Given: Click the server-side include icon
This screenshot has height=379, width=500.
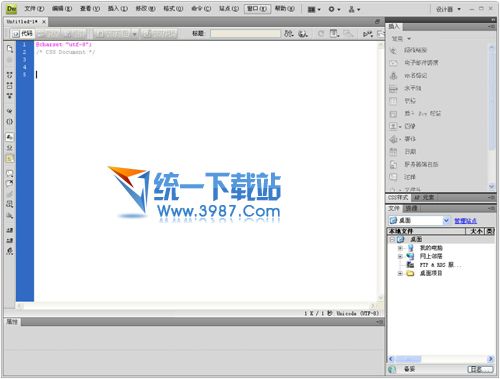Looking at the screenshot, I should [393, 164].
